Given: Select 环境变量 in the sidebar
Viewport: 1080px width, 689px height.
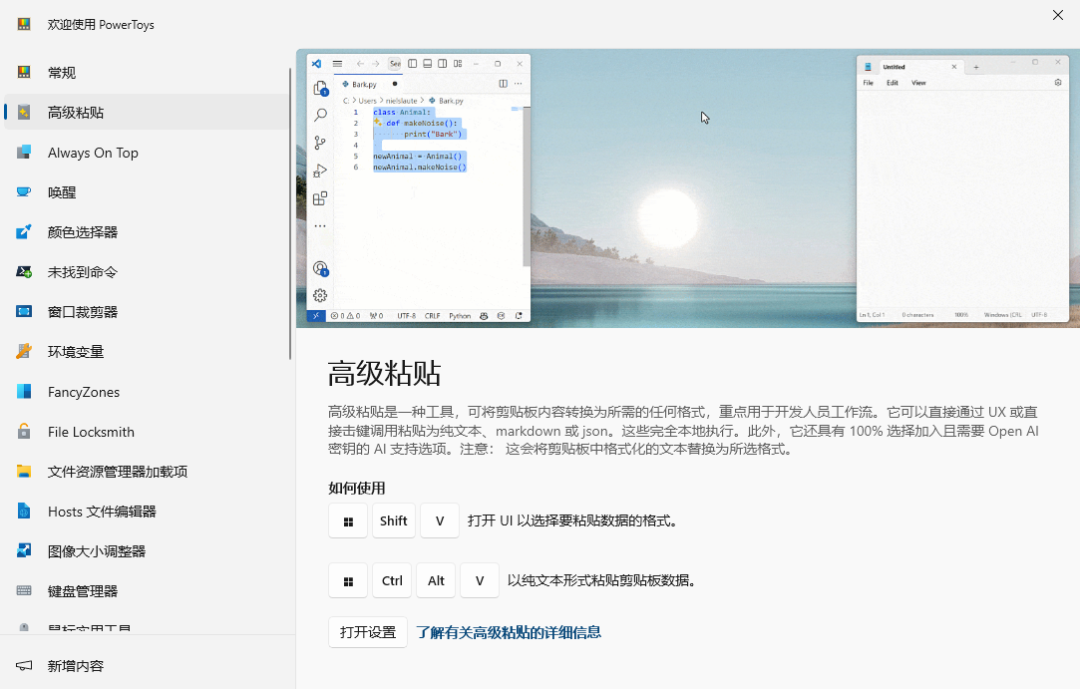Looking at the screenshot, I should 145,352.
